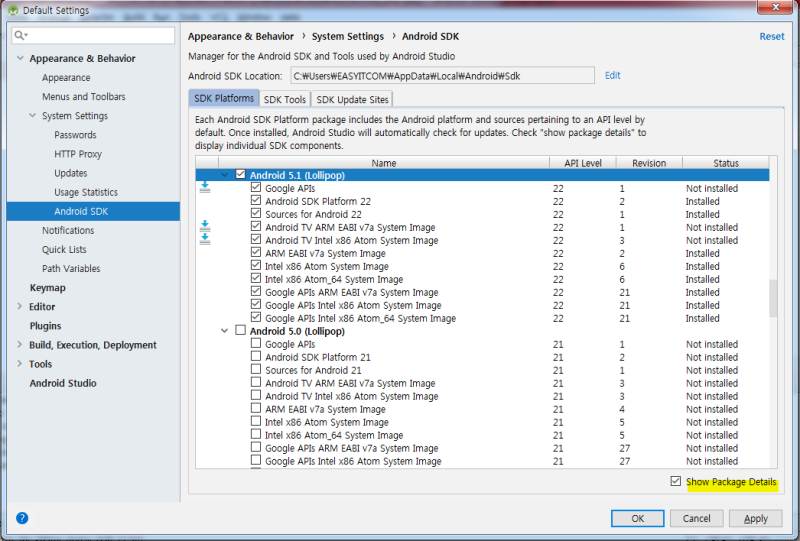The width and height of the screenshot is (800, 541).
Task: Click the download icon beside Google APIs 22
Action: [x=205, y=187]
